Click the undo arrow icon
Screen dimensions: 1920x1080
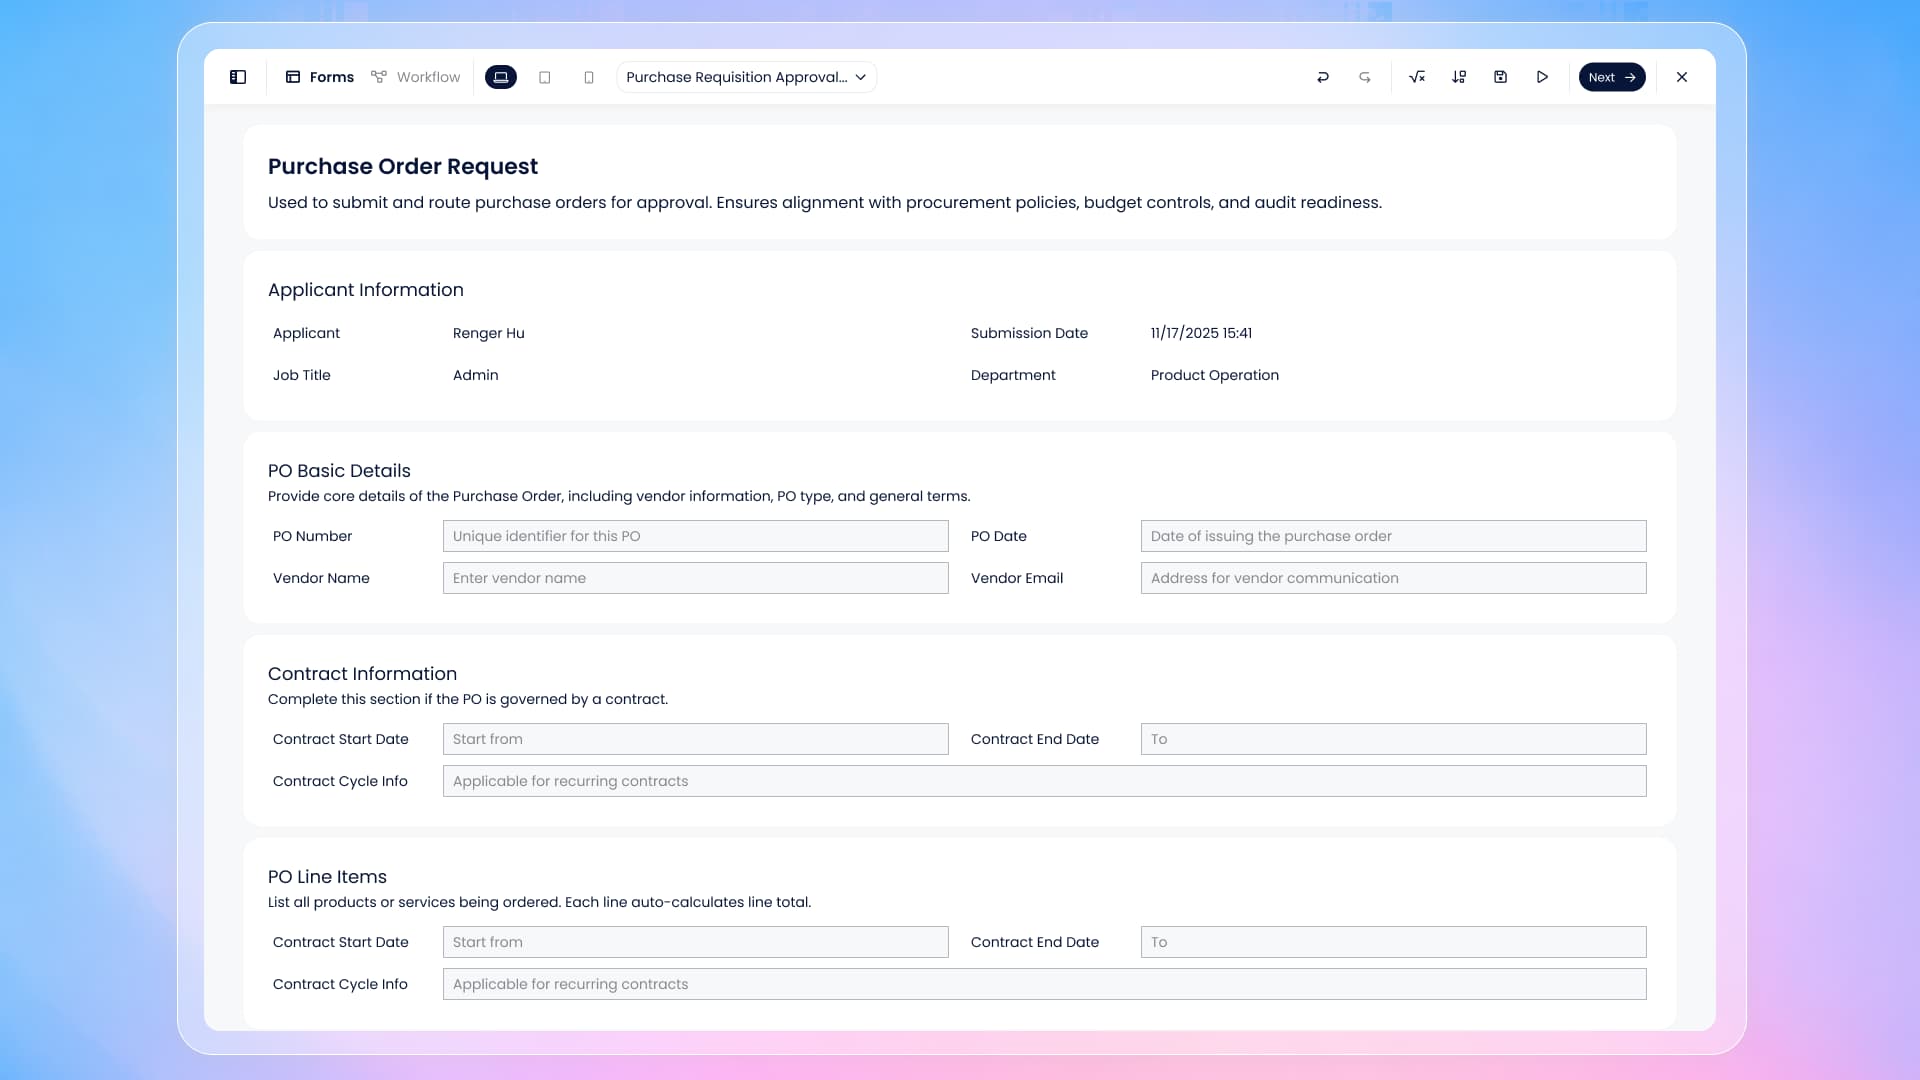1323,77
